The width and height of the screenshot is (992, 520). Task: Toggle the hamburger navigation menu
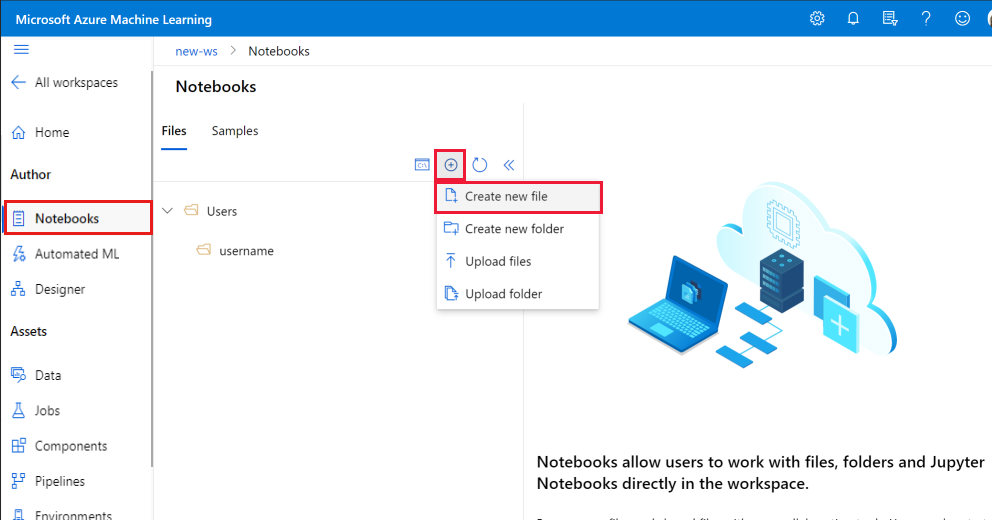(x=22, y=49)
